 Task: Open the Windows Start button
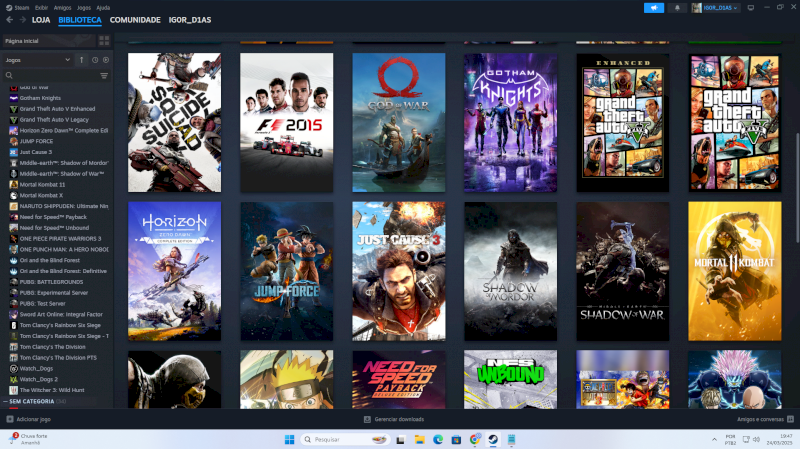tap(289, 439)
